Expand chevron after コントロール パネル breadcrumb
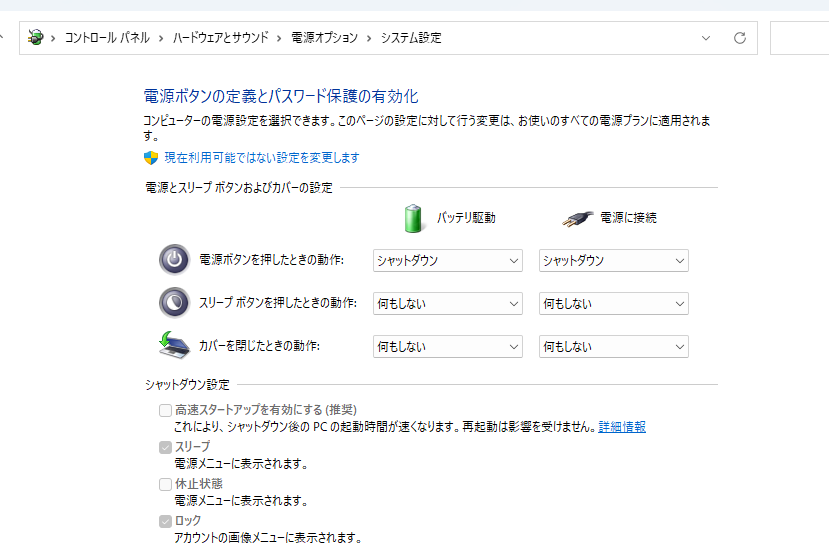This screenshot has width=829, height=549. coord(161,38)
